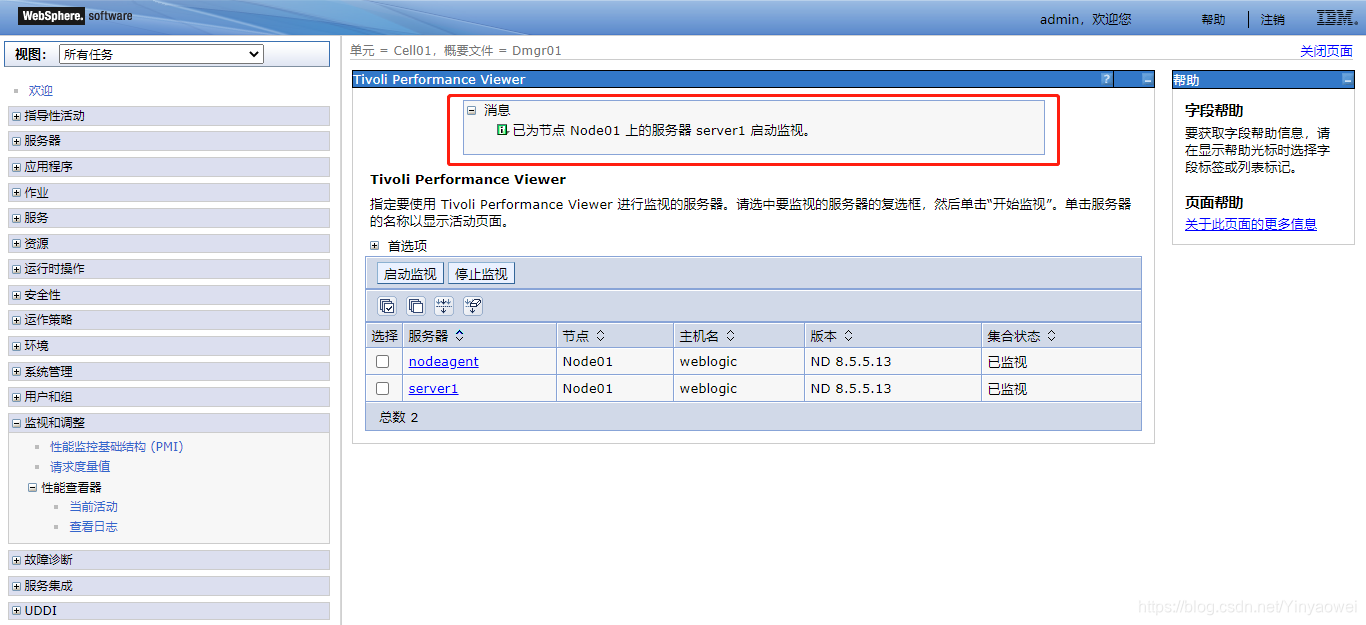Open the 请求度量值 link
Viewport: 1366px width, 625px height.
[x=80, y=467]
